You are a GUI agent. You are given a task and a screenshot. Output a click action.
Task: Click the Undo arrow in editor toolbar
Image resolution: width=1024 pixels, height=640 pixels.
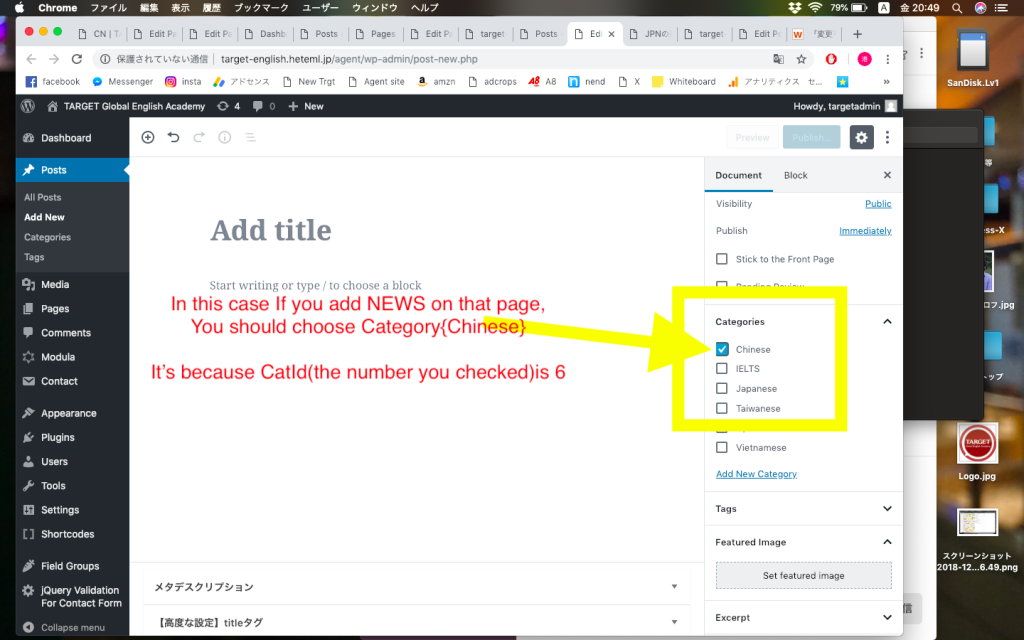pos(173,138)
